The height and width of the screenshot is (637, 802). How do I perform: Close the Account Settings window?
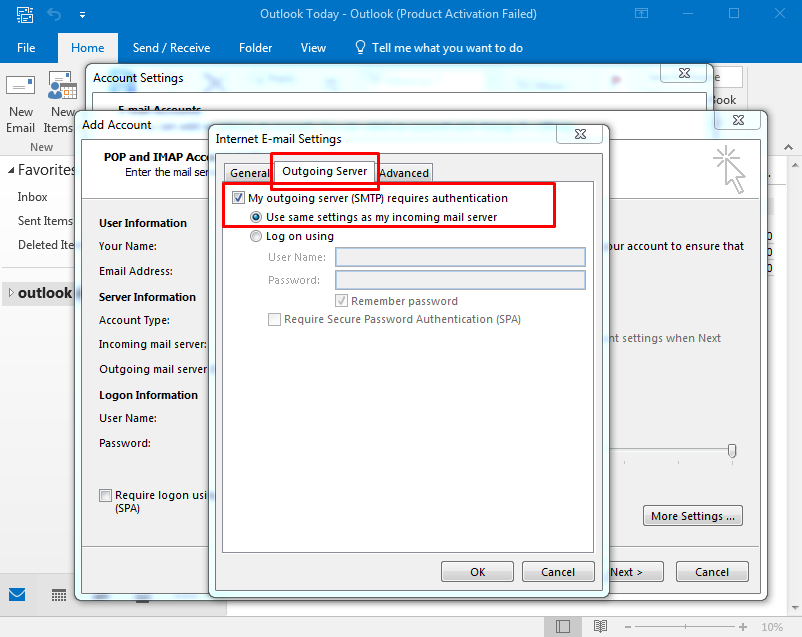[684, 73]
